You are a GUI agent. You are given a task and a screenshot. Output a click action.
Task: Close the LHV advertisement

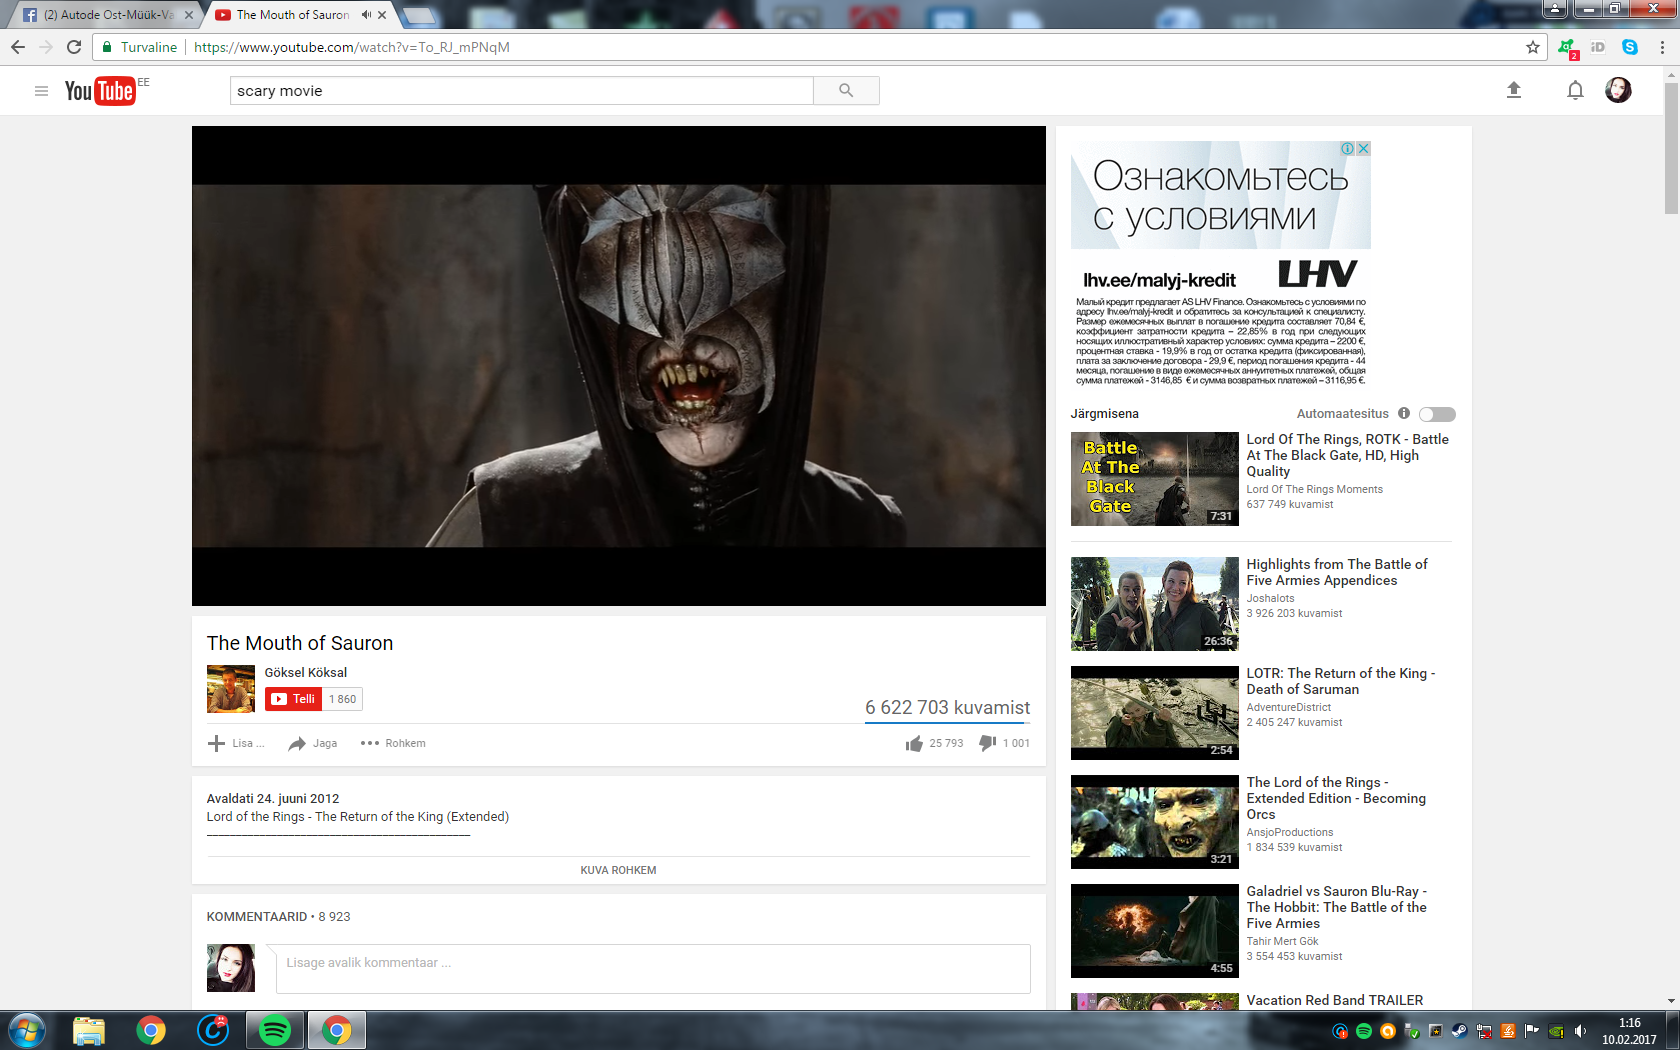(1363, 148)
